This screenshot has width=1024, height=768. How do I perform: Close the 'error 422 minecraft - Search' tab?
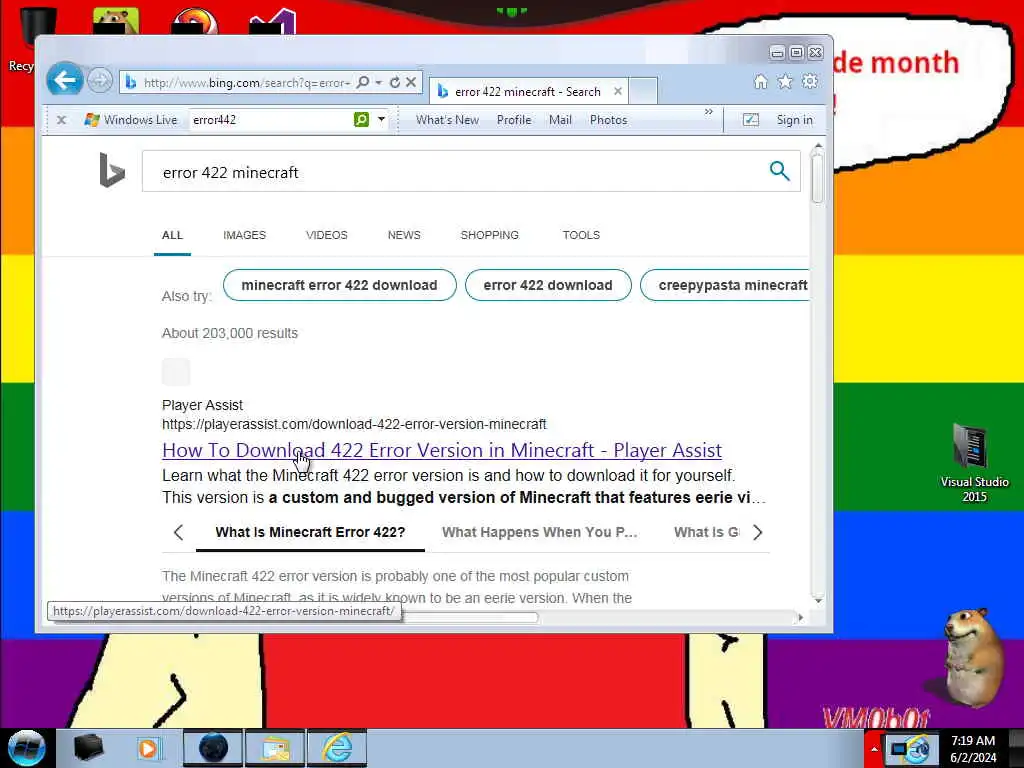(x=618, y=91)
